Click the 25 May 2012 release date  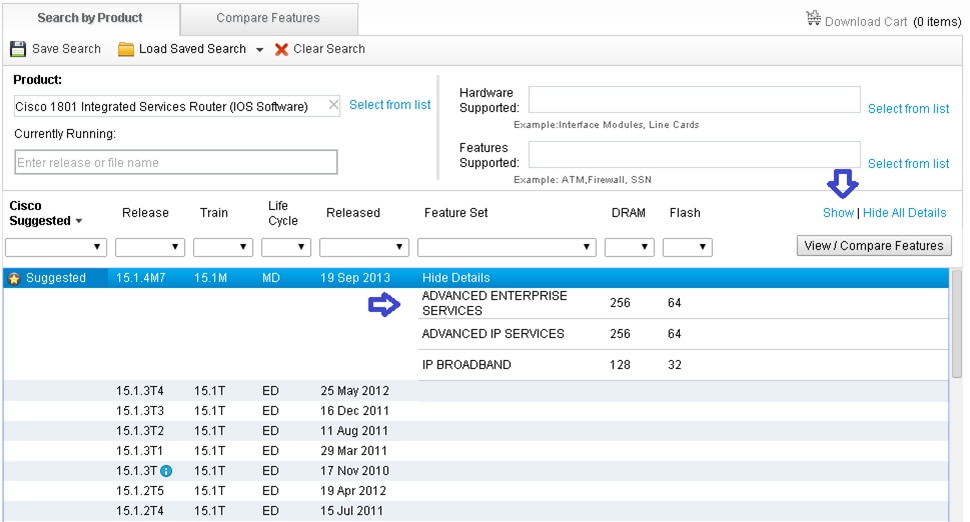[x=354, y=391]
